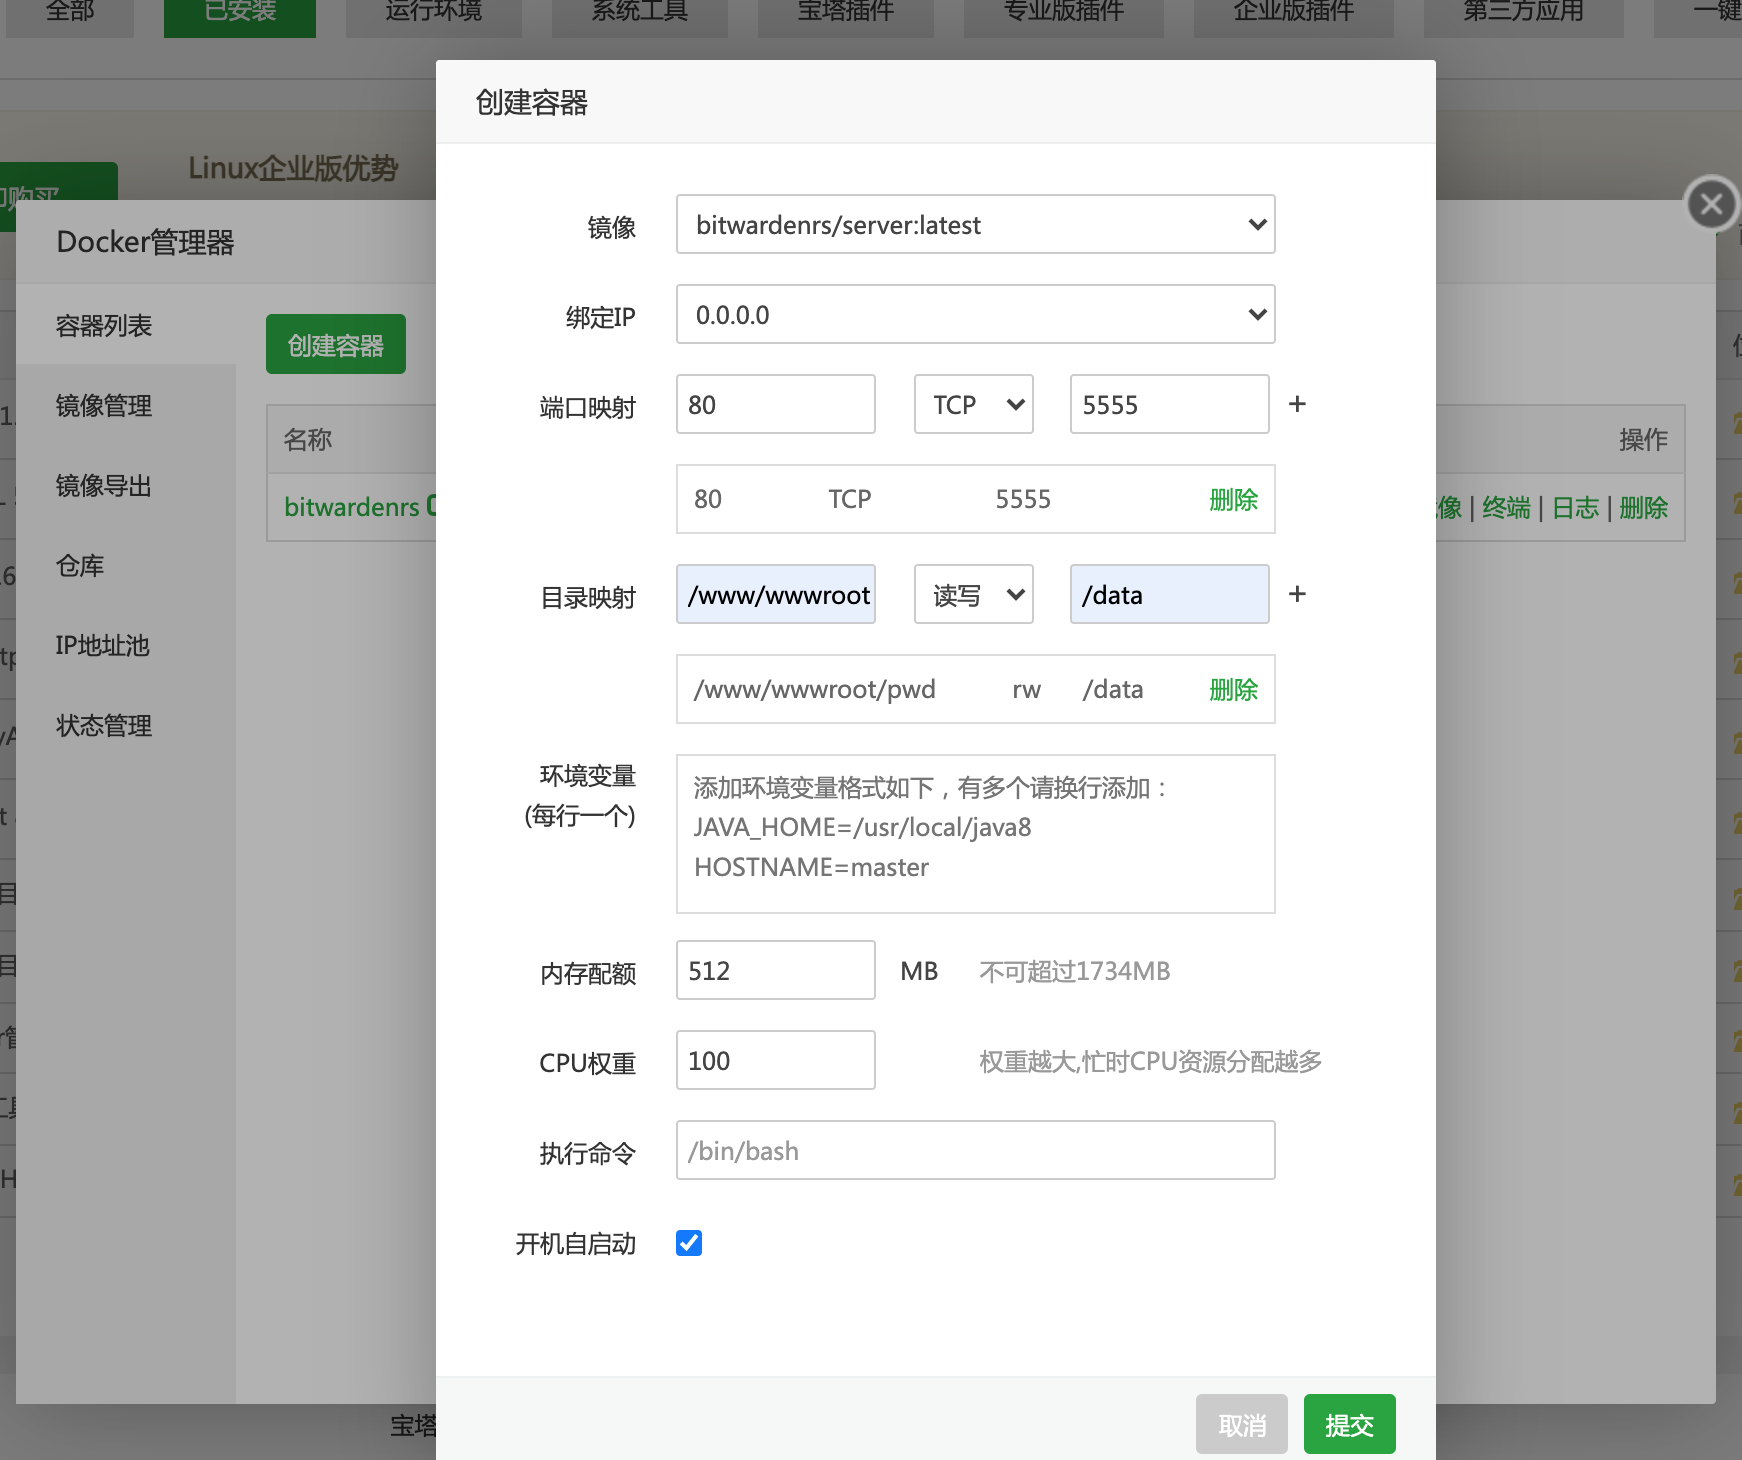Click the /www/wwwroot host path field
The width and height of the screenshot is (1742, 1460).
point(775,594)
